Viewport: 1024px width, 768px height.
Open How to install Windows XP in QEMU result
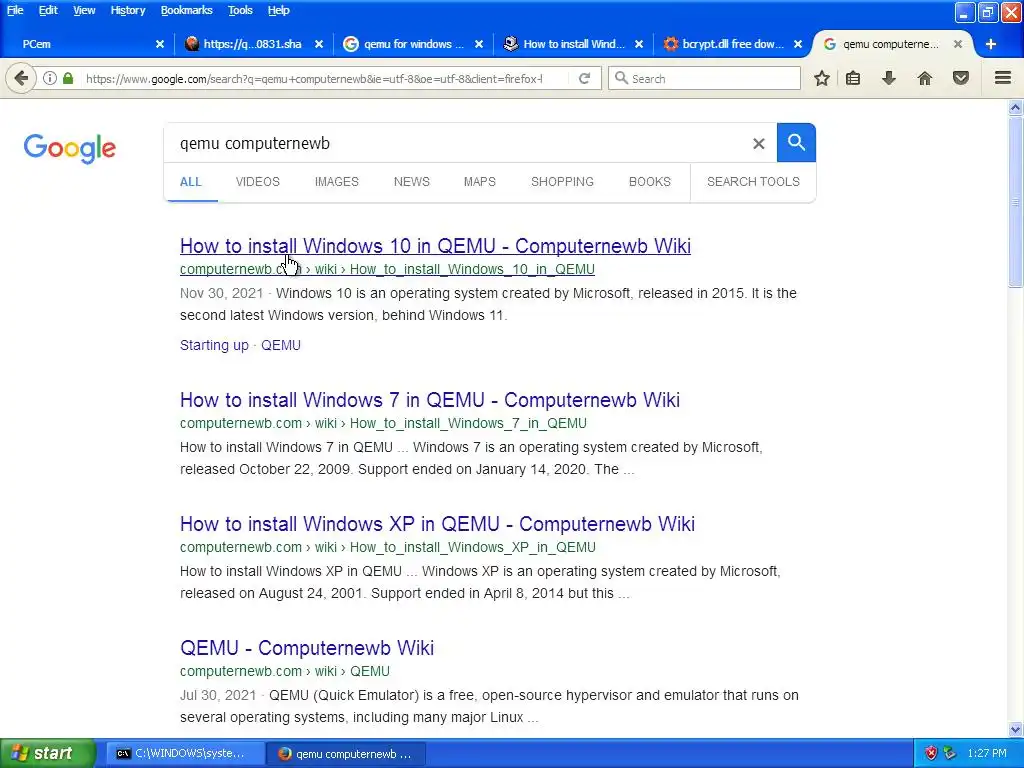pyautogui.click(x=437, y=524)
